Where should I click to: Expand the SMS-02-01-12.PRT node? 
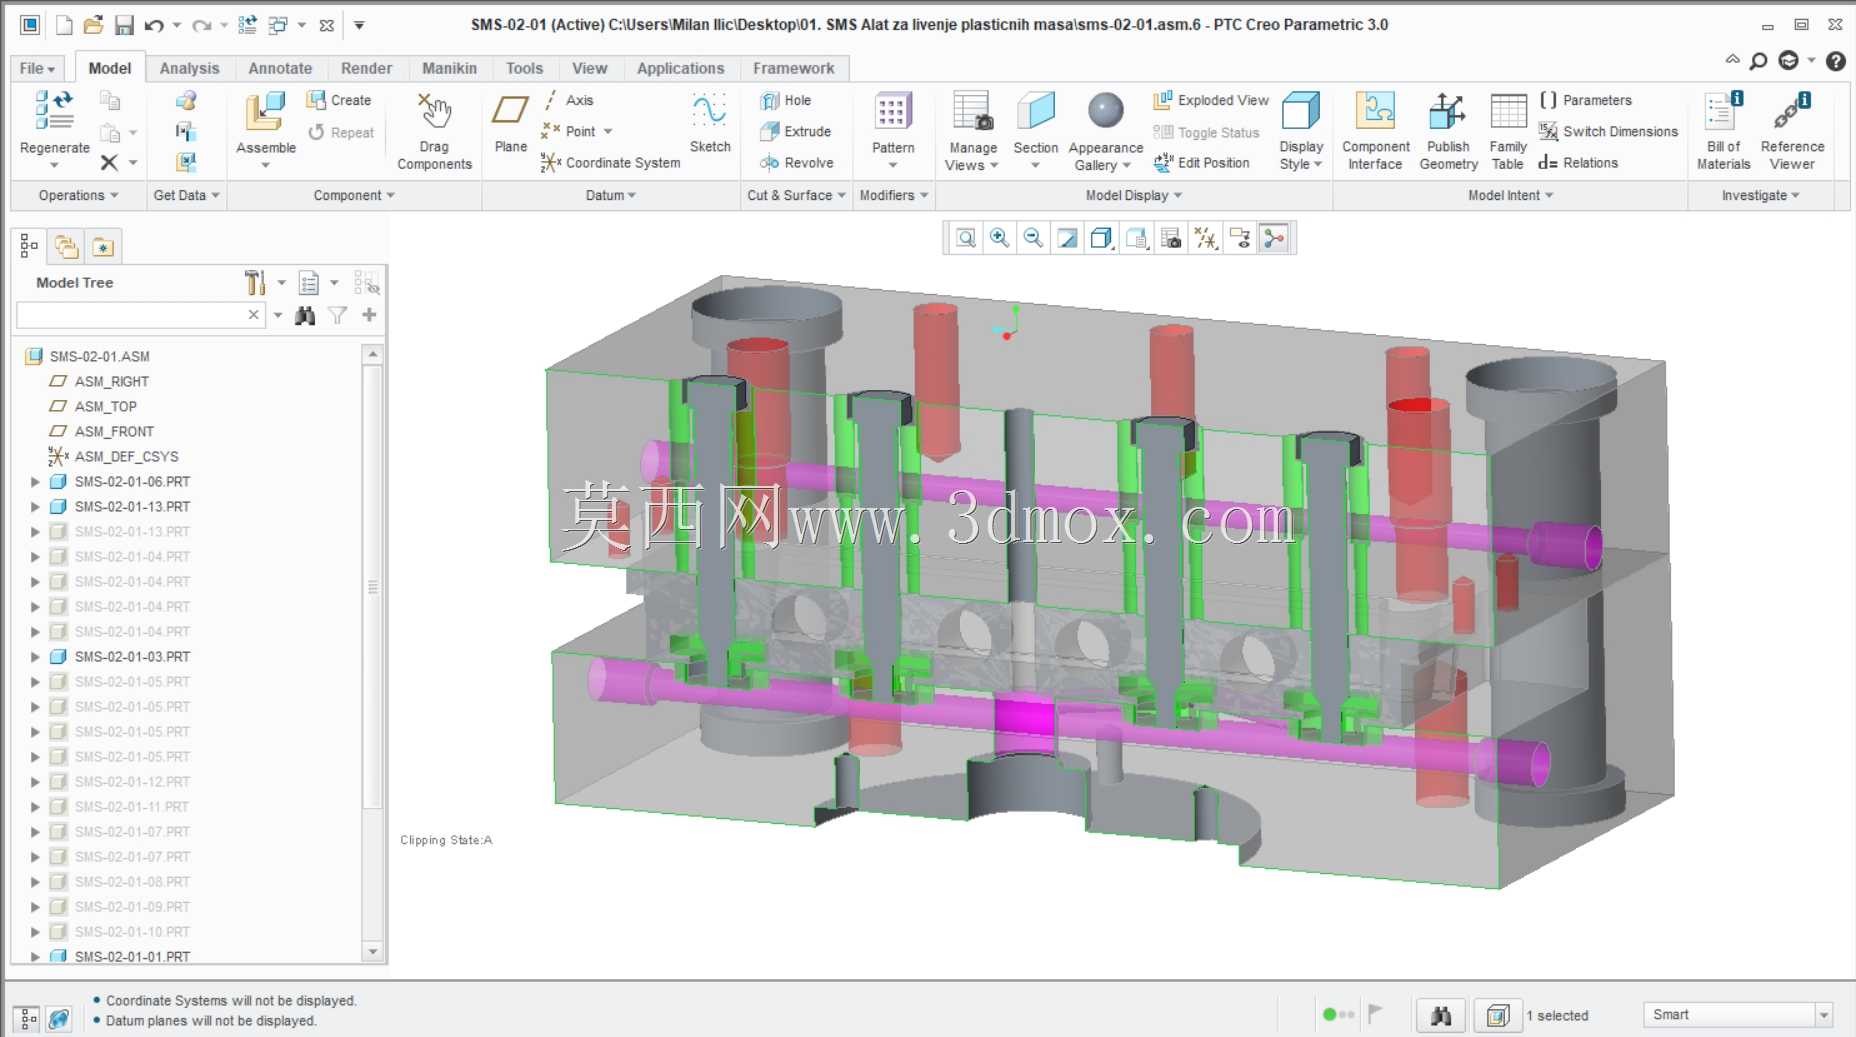35,782
